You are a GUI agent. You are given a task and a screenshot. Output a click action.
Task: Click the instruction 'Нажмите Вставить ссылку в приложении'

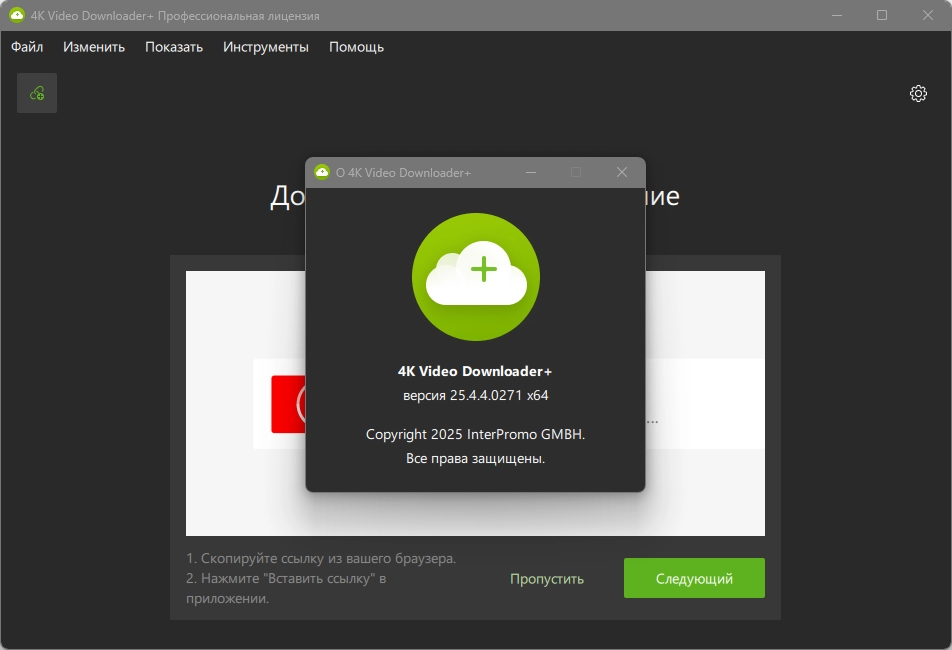click(287, 588)
